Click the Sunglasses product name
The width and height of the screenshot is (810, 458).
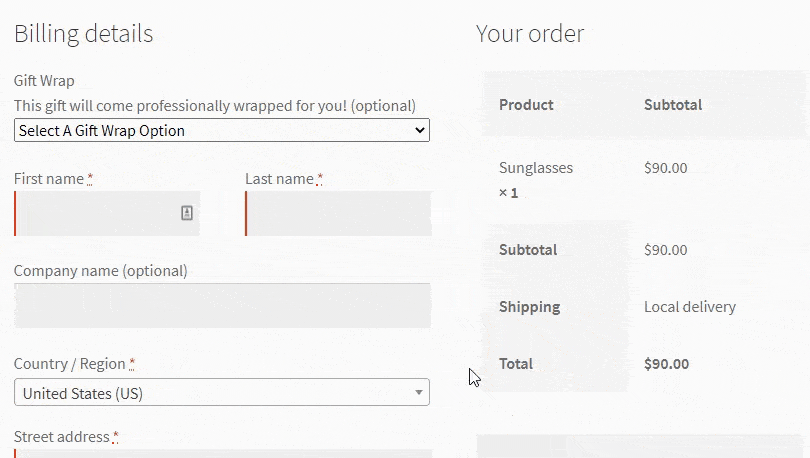(536, 168)
